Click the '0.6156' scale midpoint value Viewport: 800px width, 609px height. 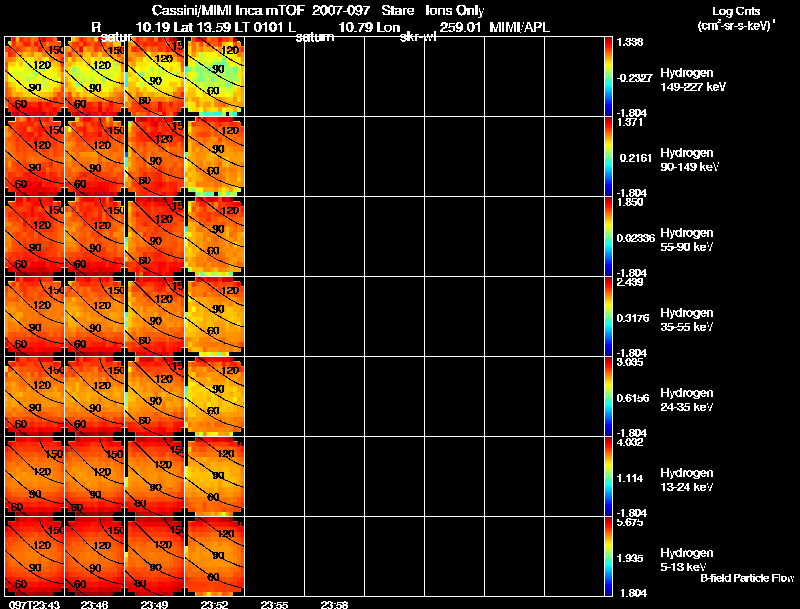click(633, 398)
